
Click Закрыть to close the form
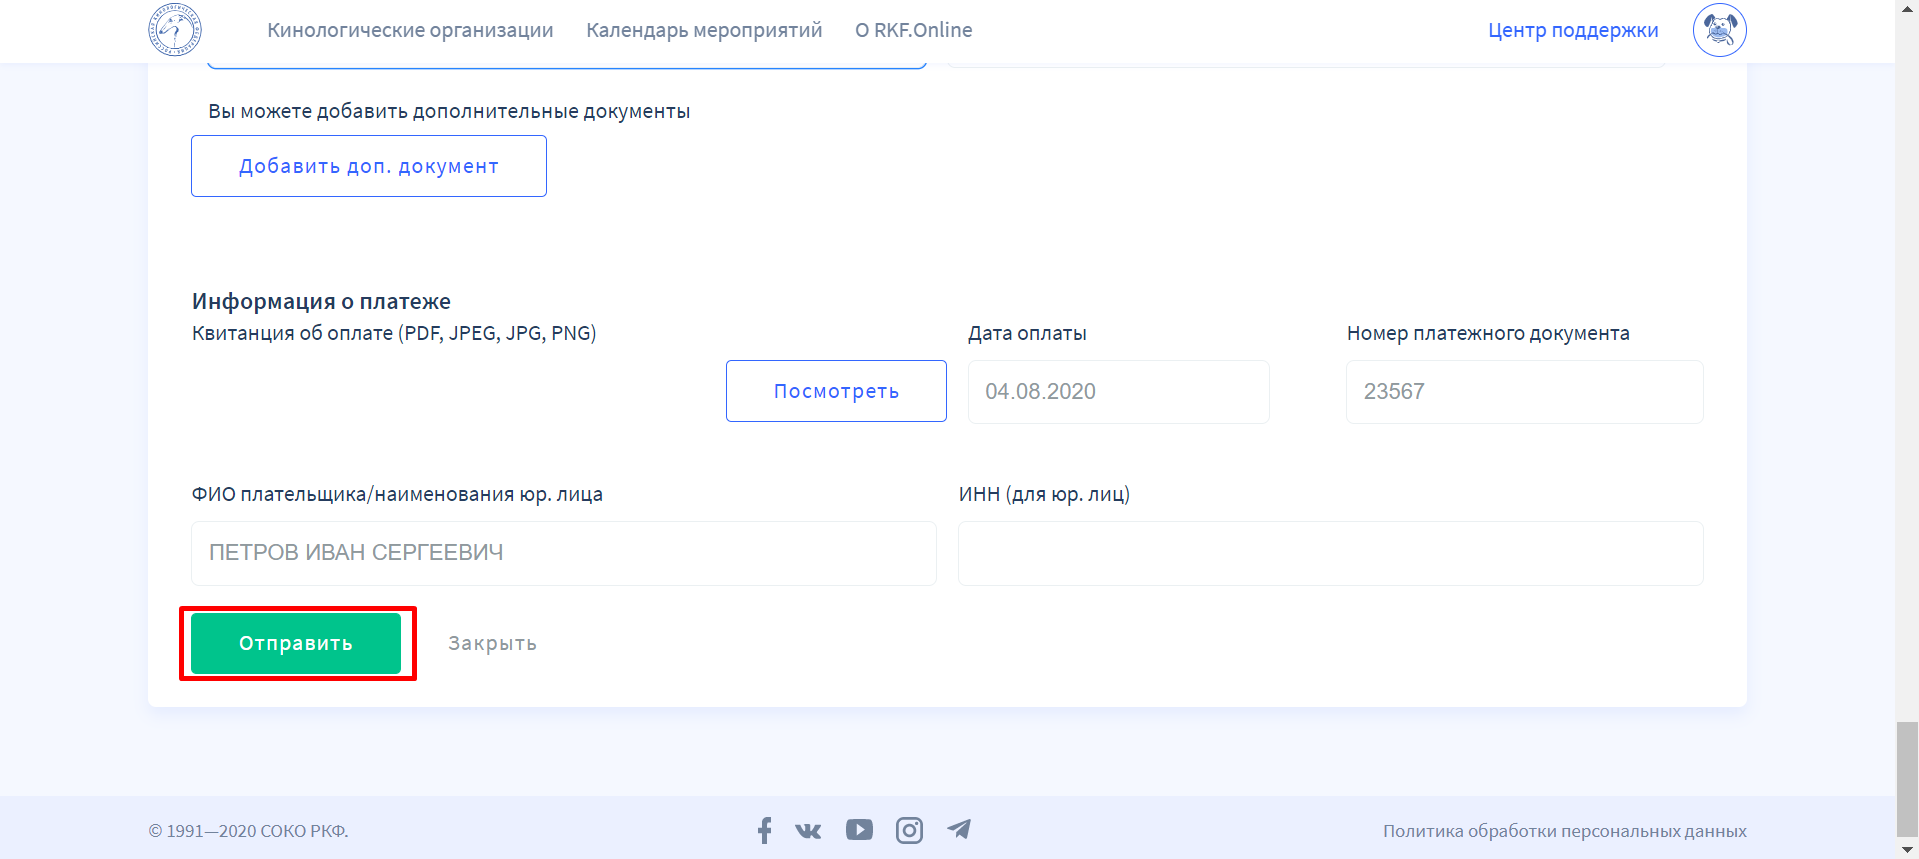coord(492,643)
